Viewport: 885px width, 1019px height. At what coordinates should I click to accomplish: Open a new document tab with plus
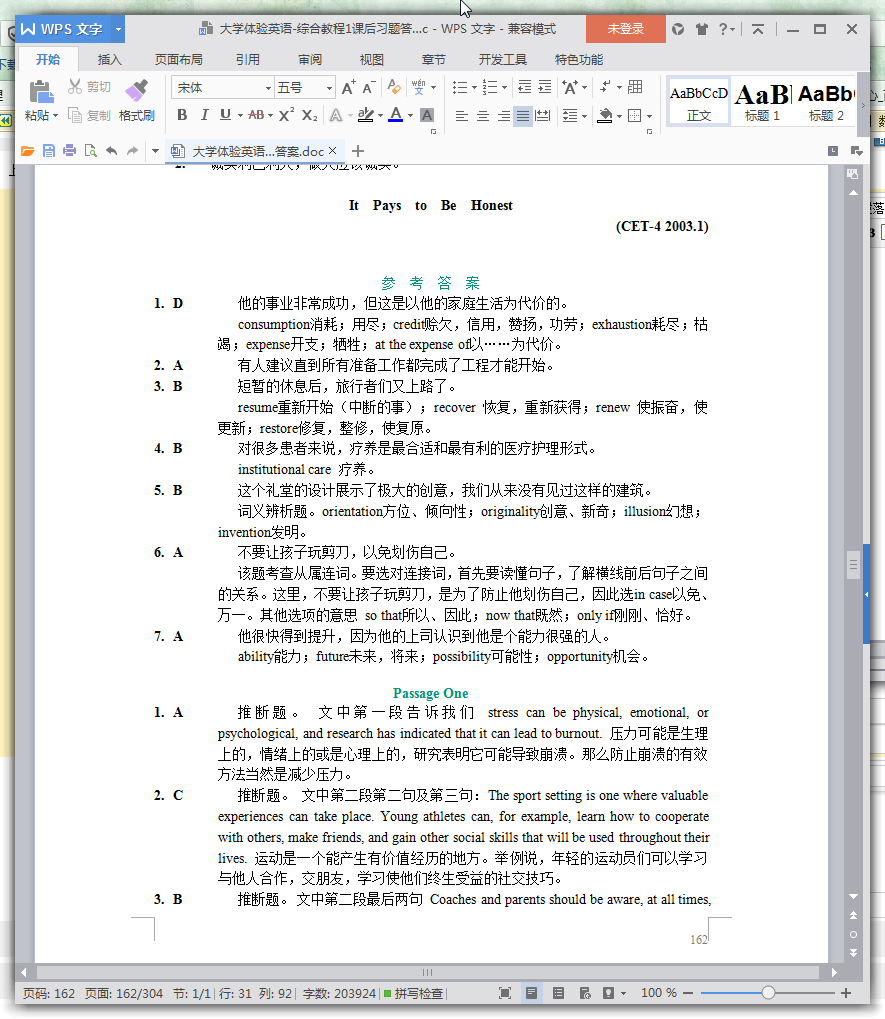357,151
